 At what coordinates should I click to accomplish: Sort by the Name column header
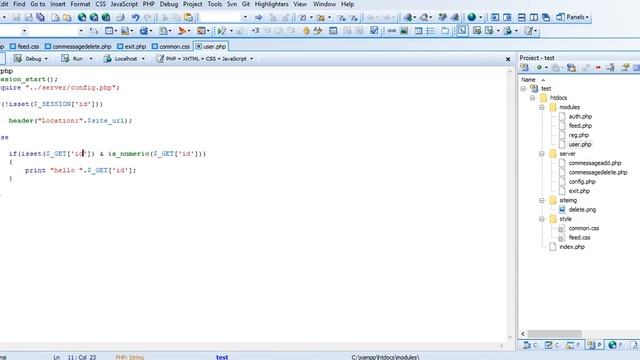(528, 80)
